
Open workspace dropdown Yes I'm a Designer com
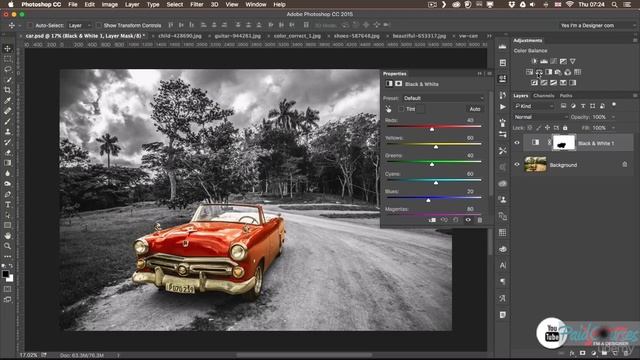pyautogui.click(x=597, y=25)
